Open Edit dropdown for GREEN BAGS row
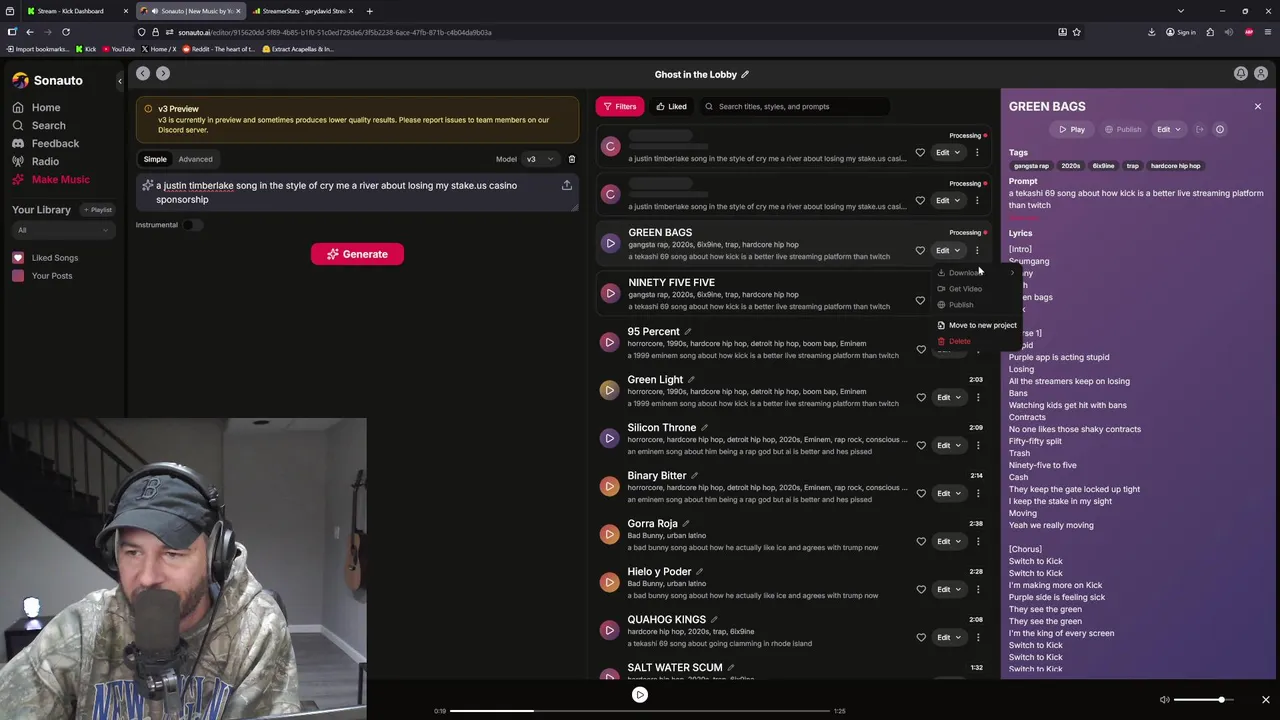This screenshot has width=1280, height=720. [x=948, y=250]
